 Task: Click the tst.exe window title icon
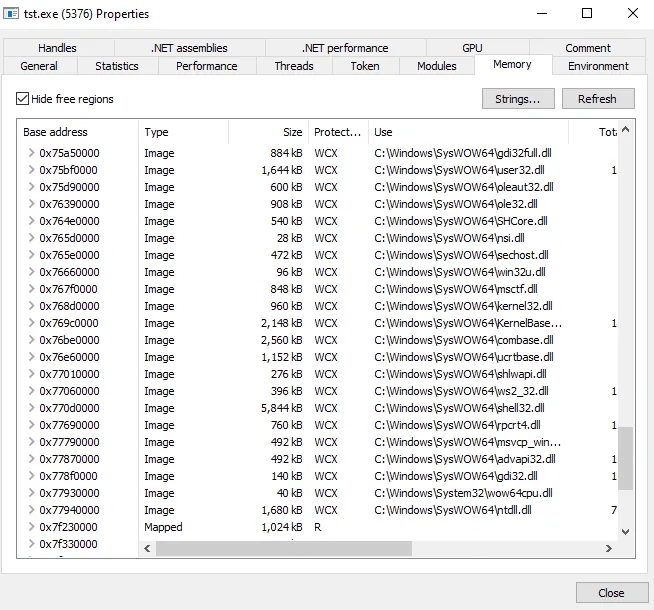(12, 14)
